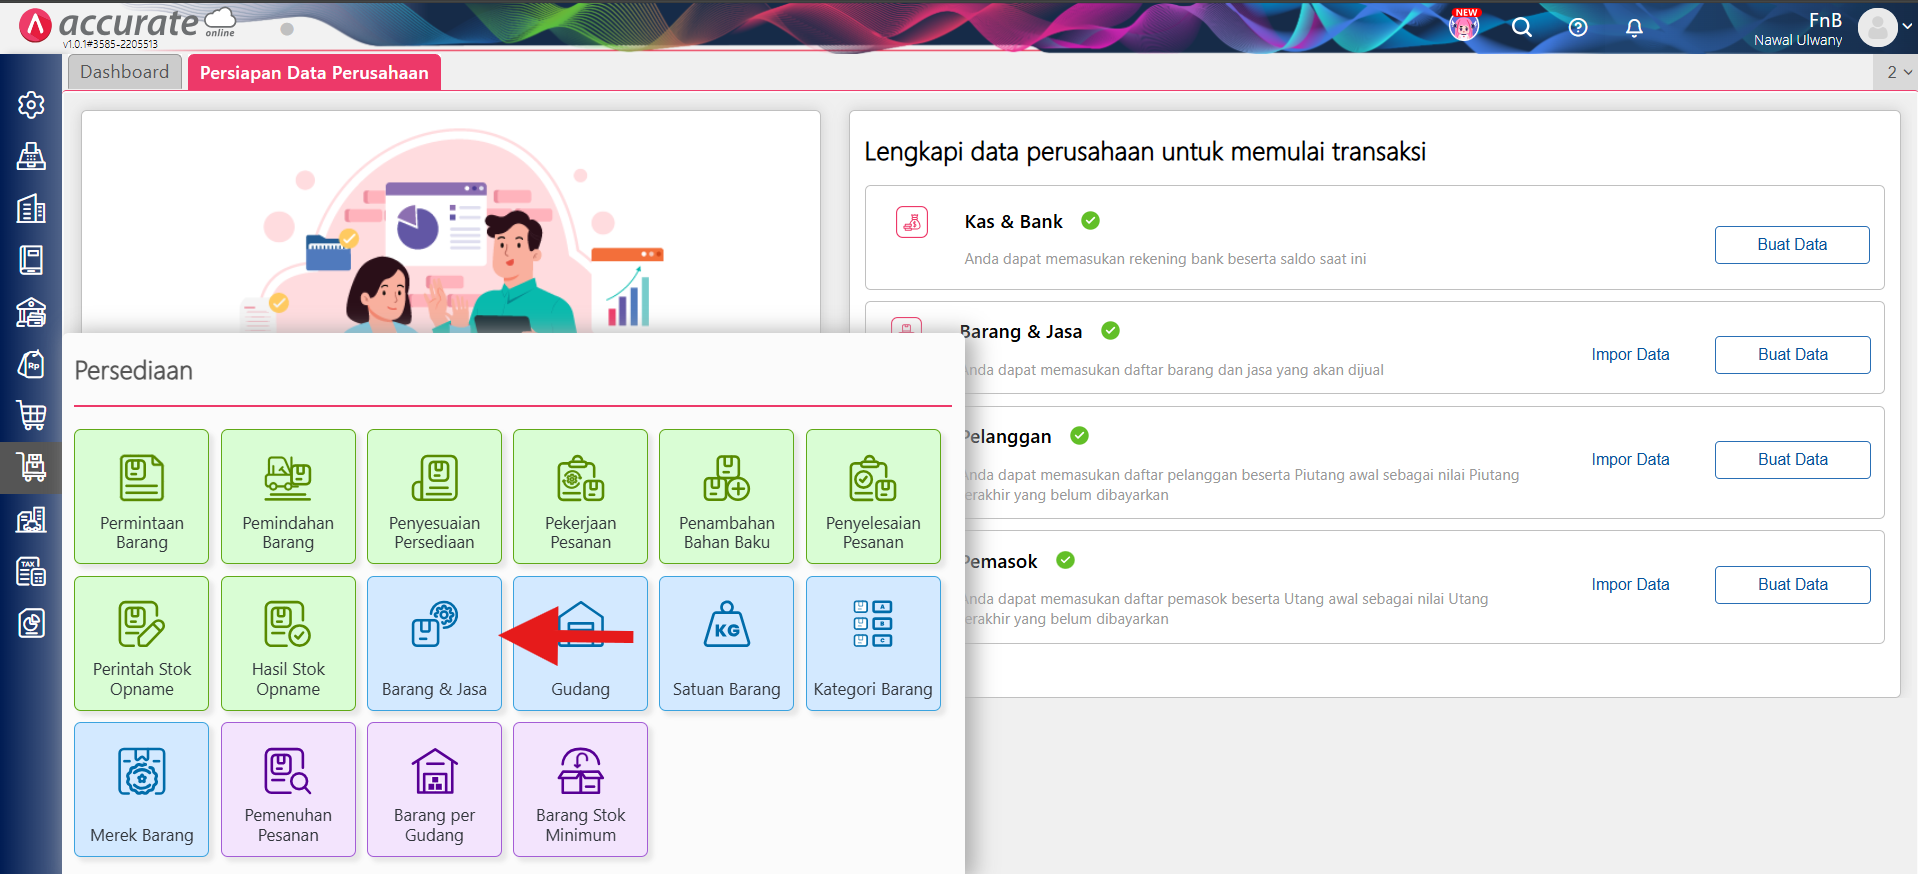Viewport: 1918px width, 874px height.
Task: Click the ledger book sidebar icon
Action: pyautogui.click(x=31, y=260)
